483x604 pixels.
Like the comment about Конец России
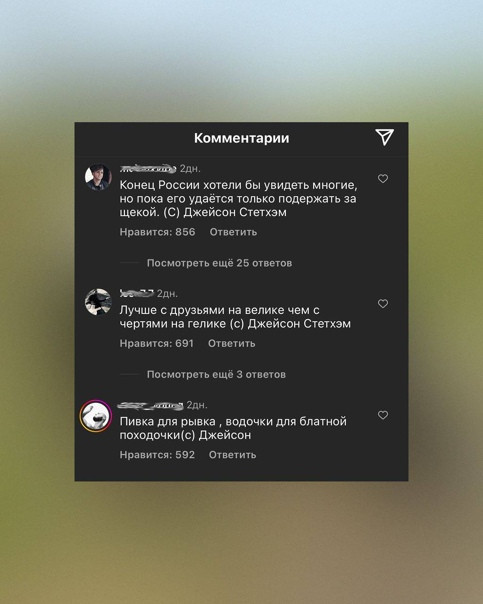point(382,179)
